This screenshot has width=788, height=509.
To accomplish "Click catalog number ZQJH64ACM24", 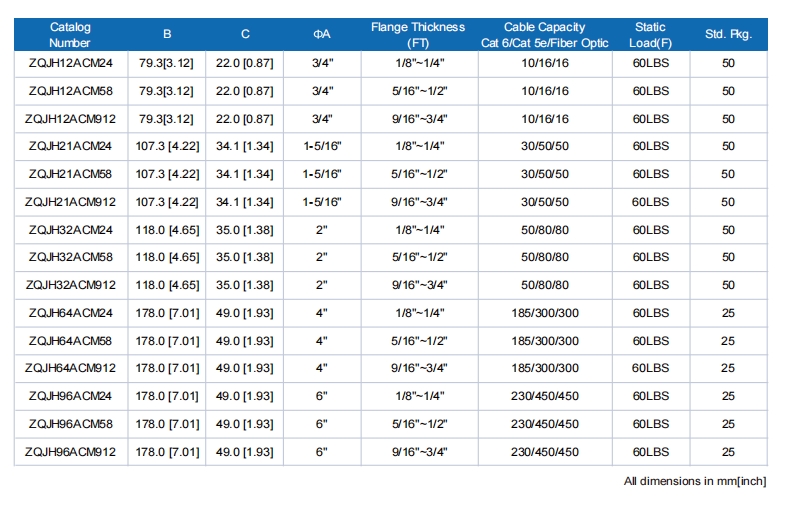I will [70, 313].
